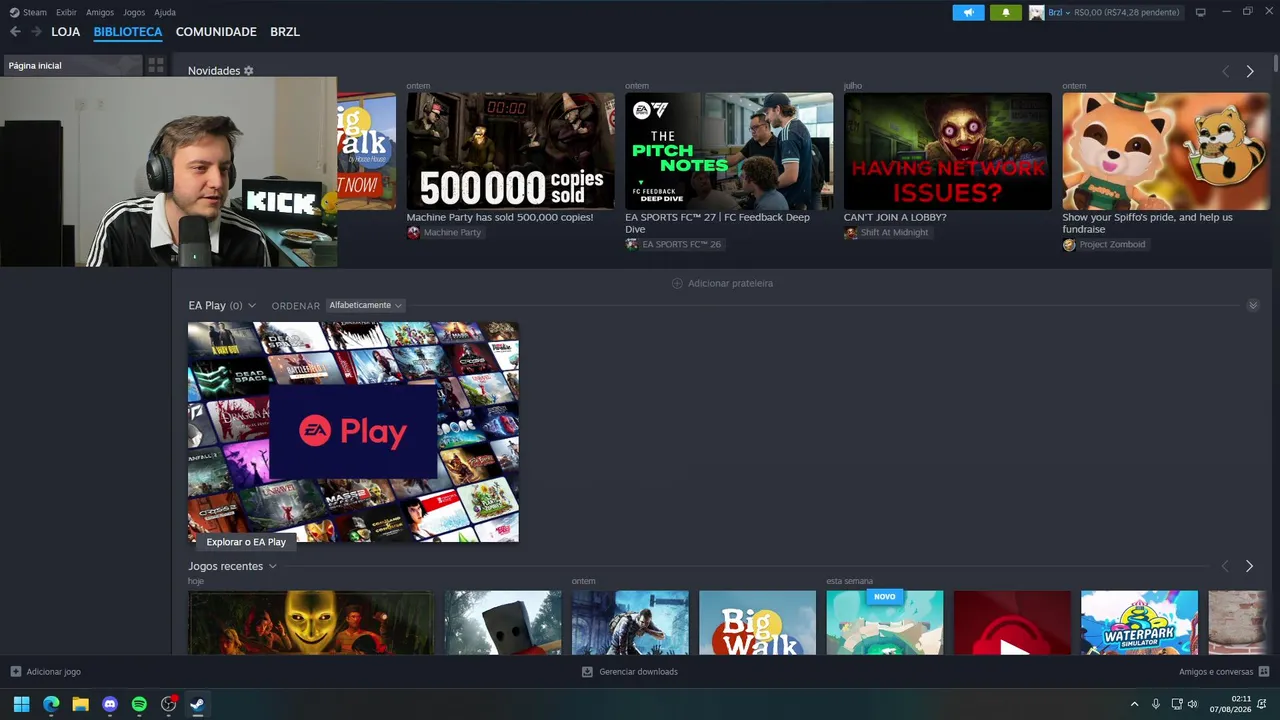Open Windows Start menu
The height and width of the screenshot is (720, 1280).
tap(21, 704)
